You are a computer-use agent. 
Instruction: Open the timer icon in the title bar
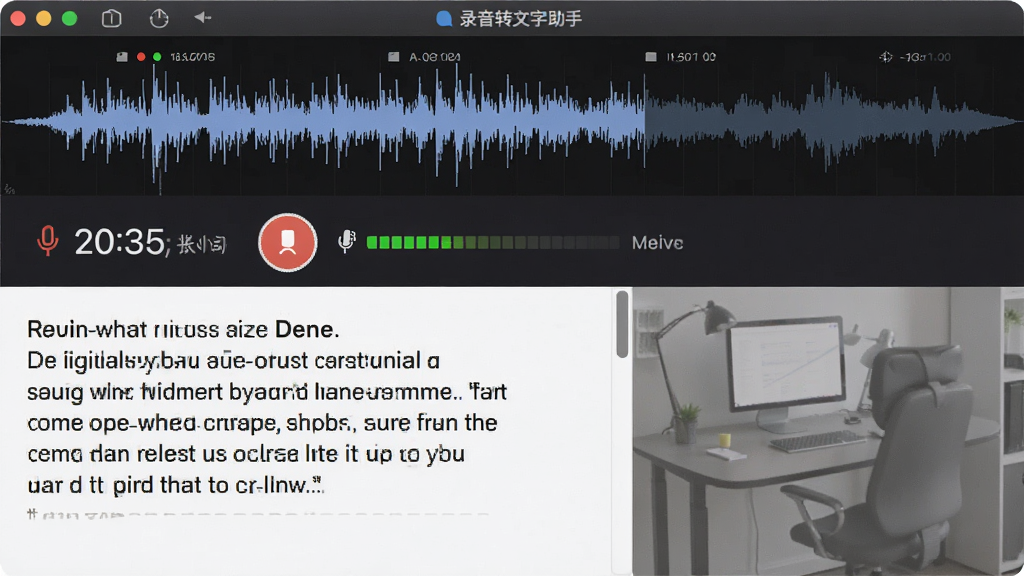(x=159, y=18)
